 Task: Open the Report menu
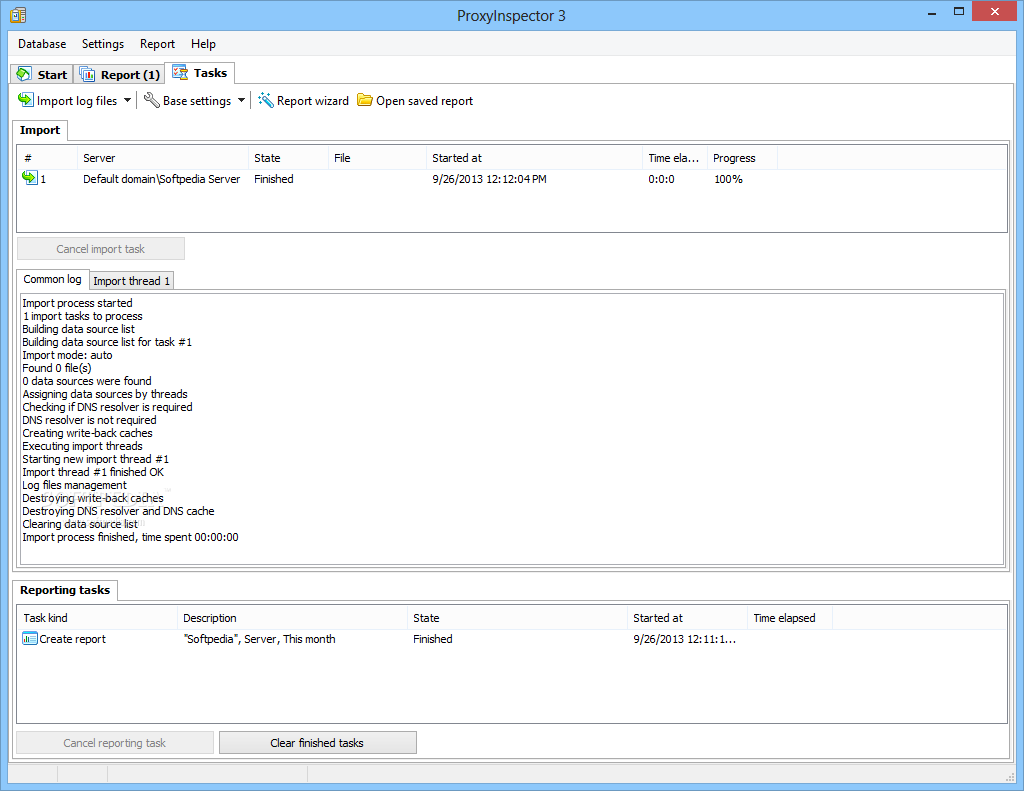click(157, 44)
